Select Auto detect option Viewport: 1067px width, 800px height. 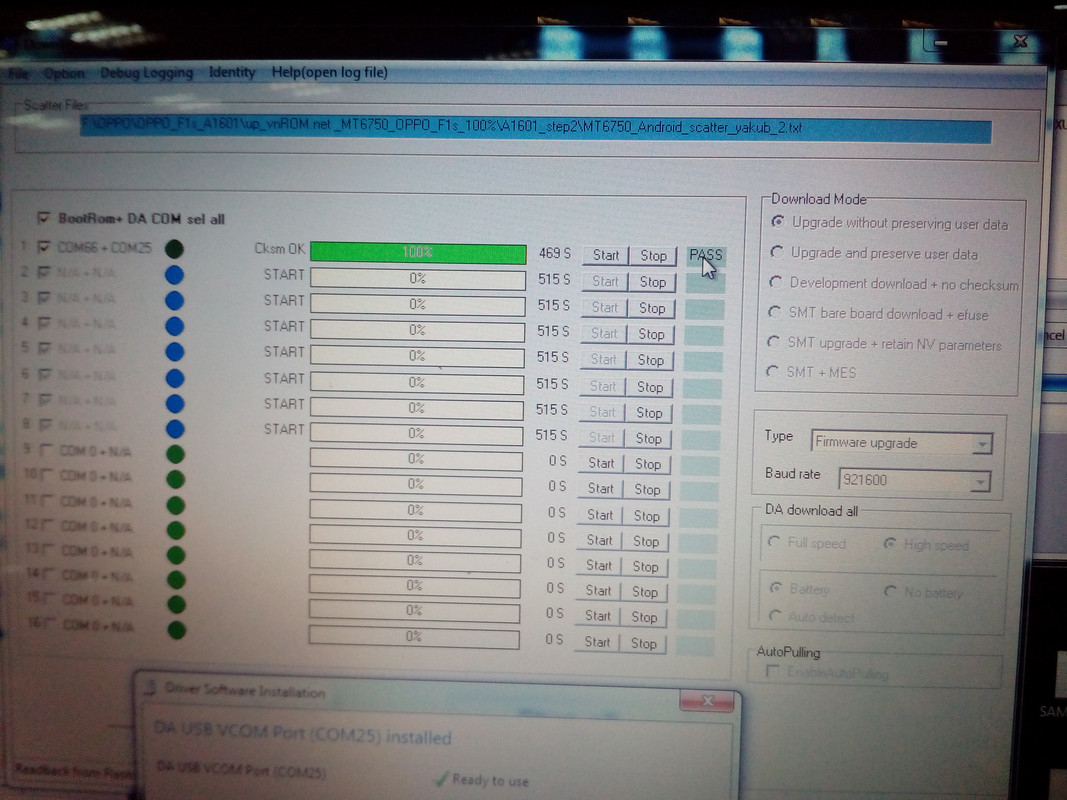774,616
